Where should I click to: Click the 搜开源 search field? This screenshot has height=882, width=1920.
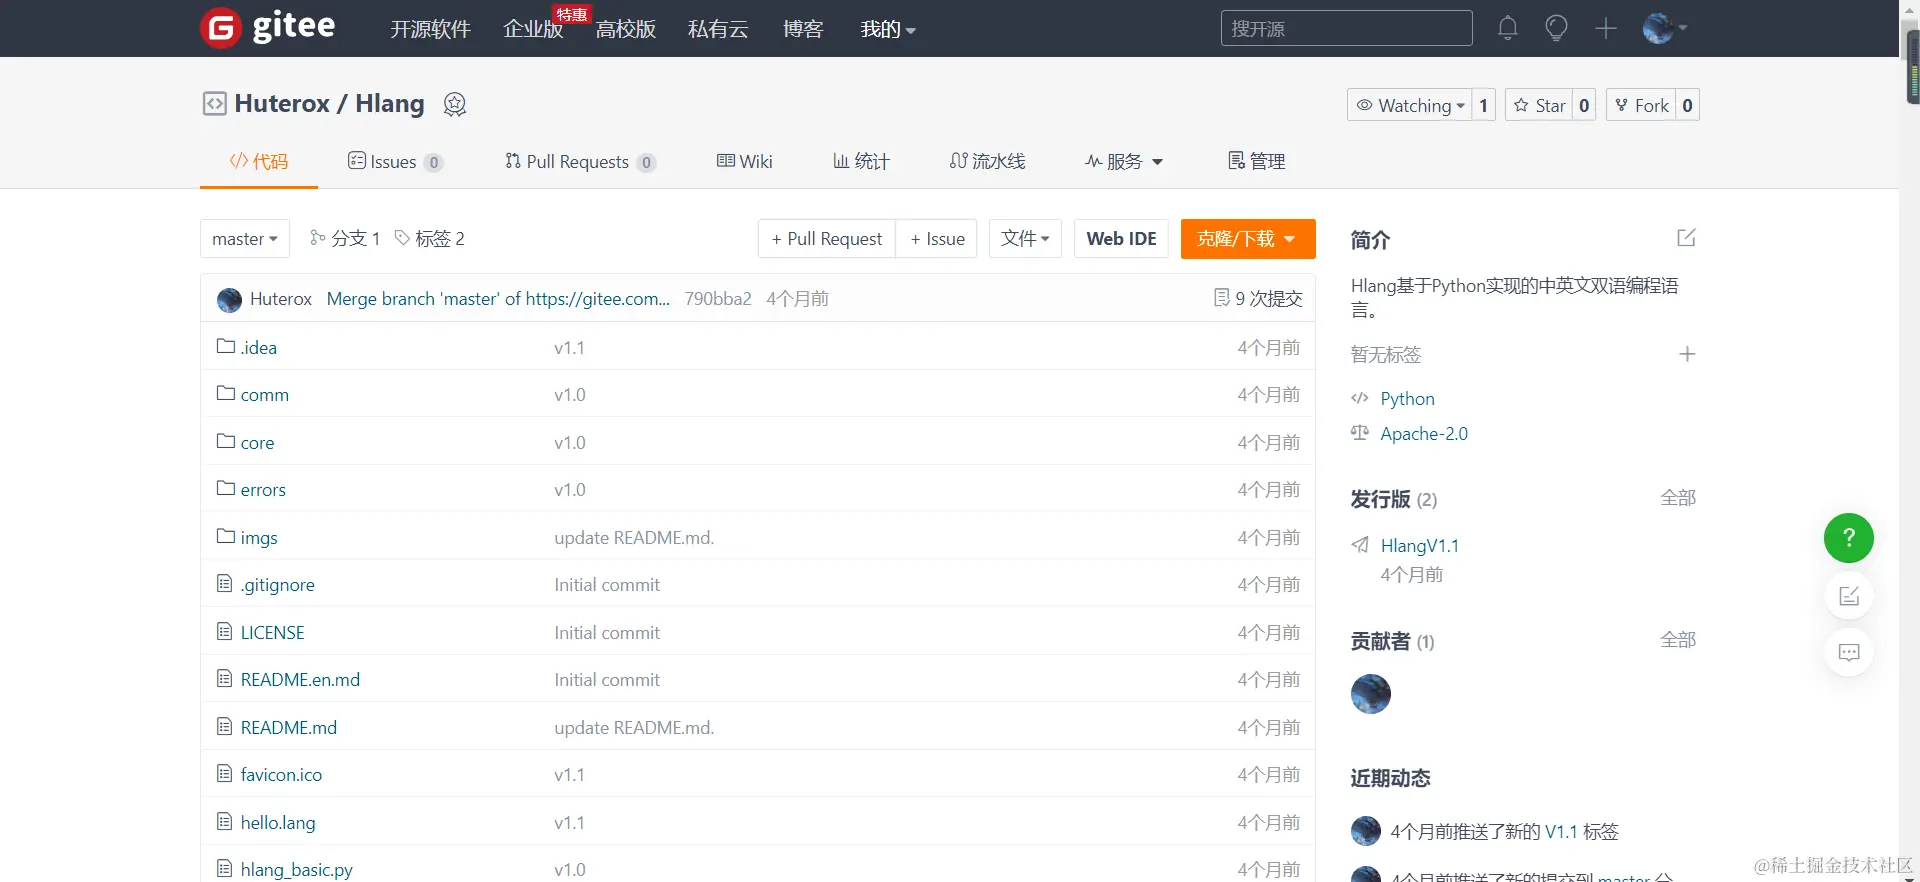pyautogui.click(x=1346, y=28)
